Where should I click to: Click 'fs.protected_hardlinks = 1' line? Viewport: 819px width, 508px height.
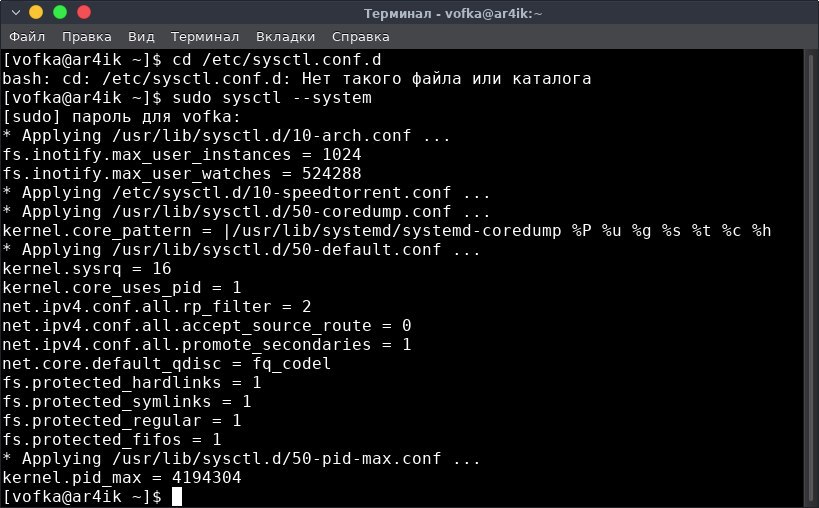tap(132, 383)
